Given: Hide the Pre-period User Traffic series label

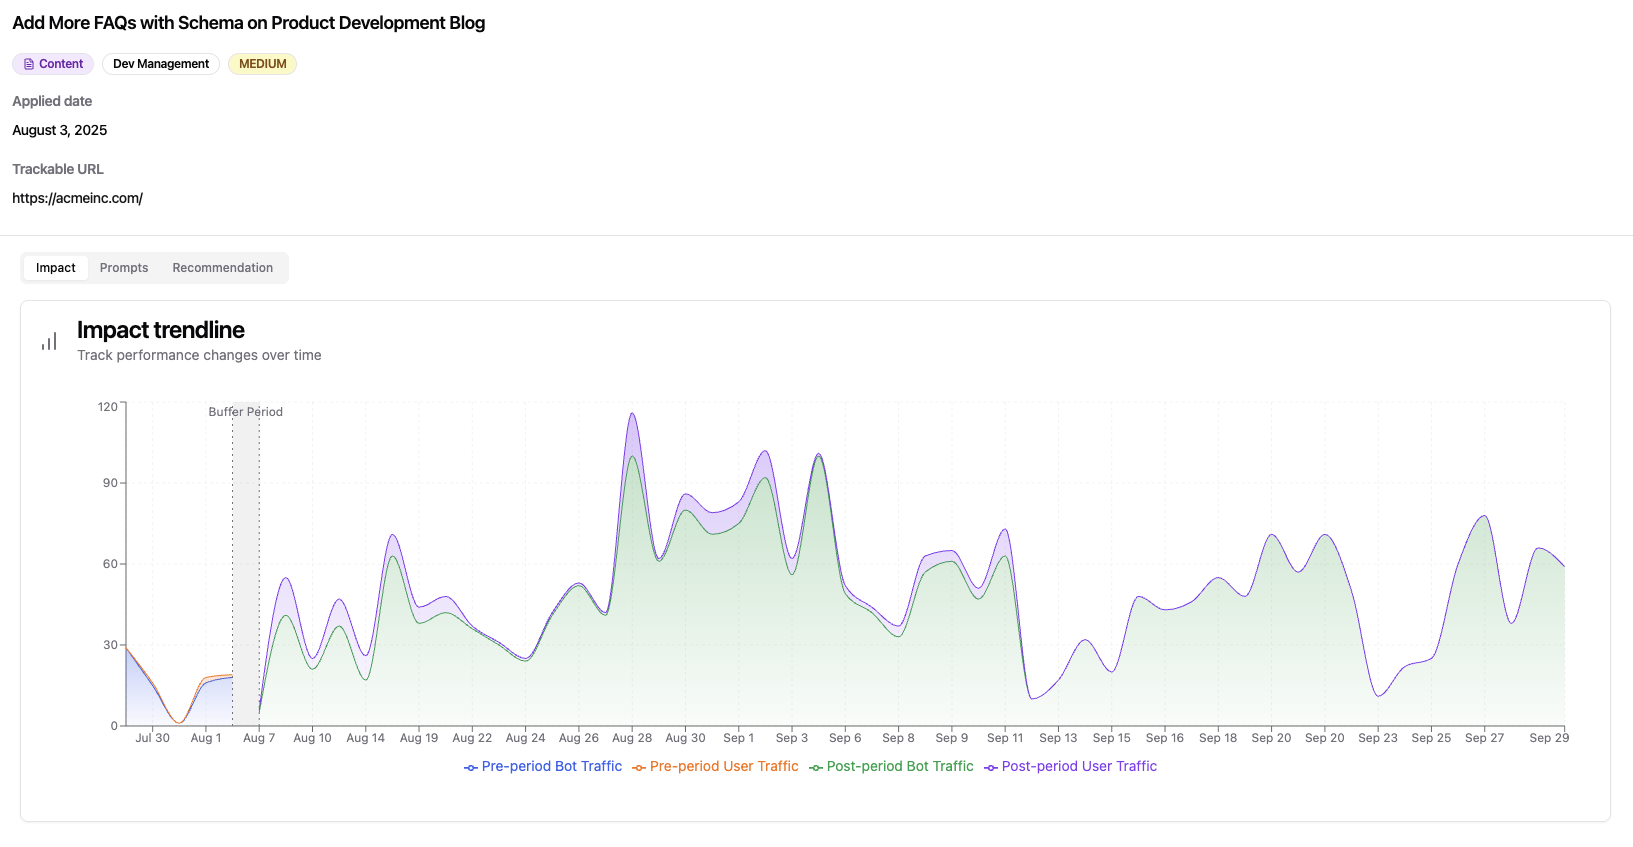Looking at the screenshot, I should [x=724, y=766].
